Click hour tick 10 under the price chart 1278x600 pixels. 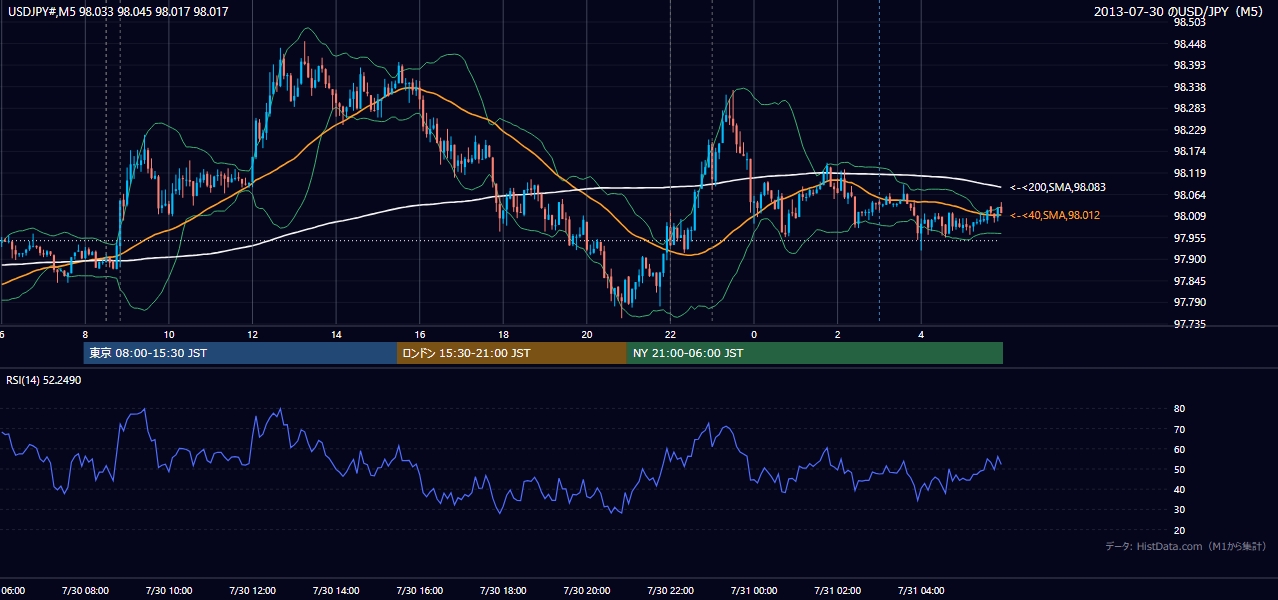coord(169,334)
